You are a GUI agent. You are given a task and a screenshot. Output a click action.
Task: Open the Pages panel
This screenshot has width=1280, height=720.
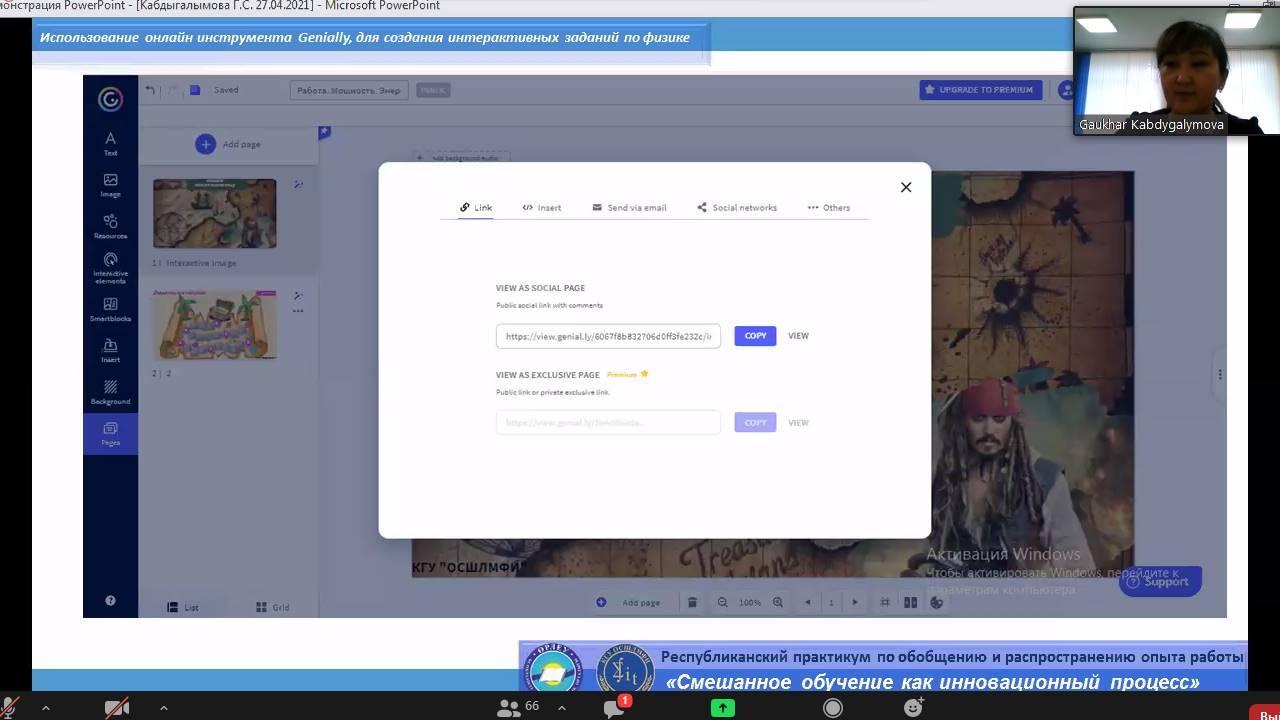pyautogui.click(x=110, y=433)
